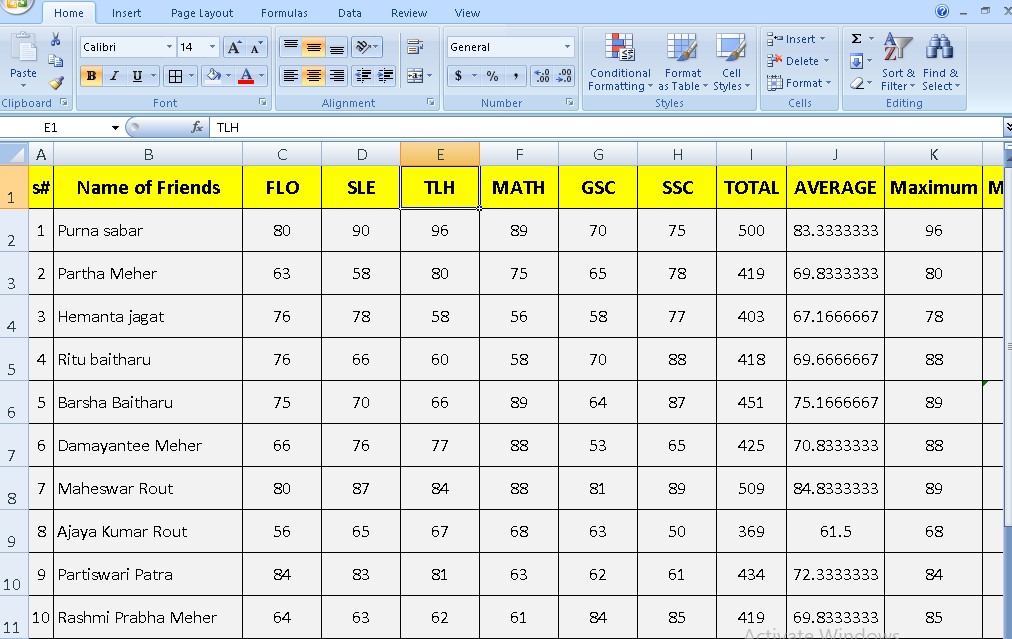
Task: Click the Format Painter brush icon
Action: 56,83
